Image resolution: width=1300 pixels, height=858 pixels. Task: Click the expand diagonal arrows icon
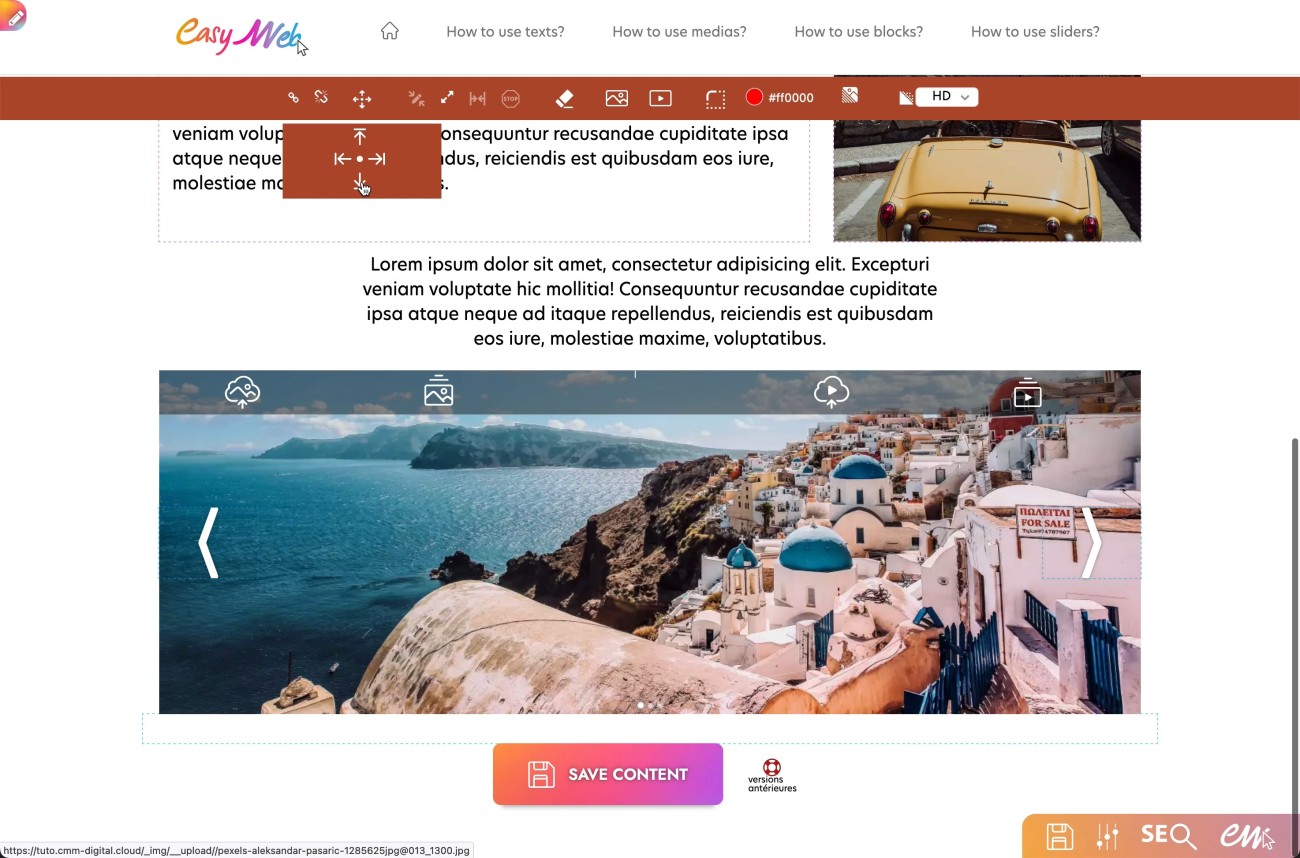coord(447,97)
